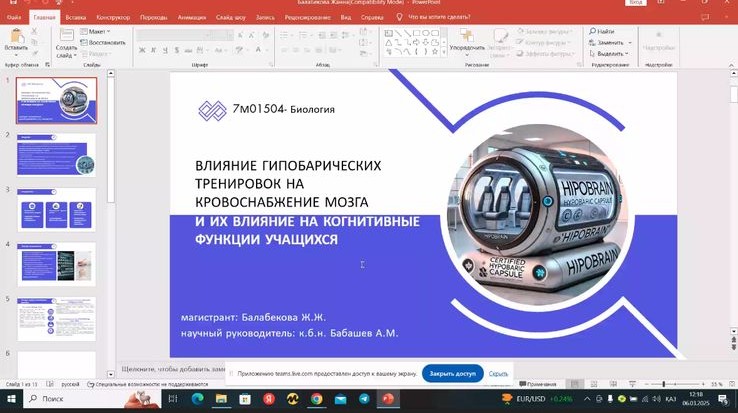This screenshot has height=413, width=738.
Task: Toggle italic К formatting
Action: point(153,50)
